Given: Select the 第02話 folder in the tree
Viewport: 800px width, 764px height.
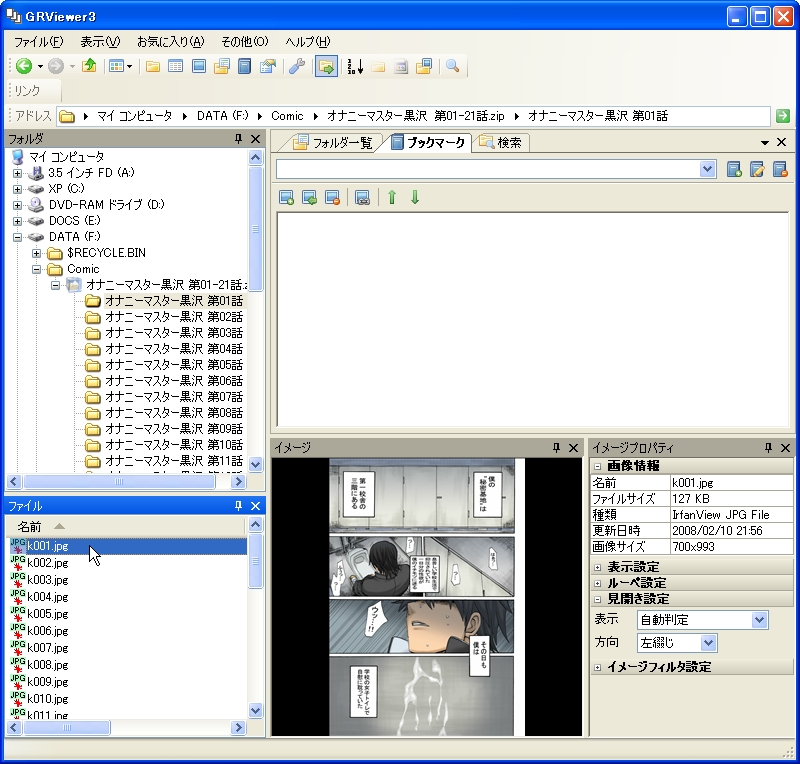Looking at the screenshot, I should click(173, 317).
